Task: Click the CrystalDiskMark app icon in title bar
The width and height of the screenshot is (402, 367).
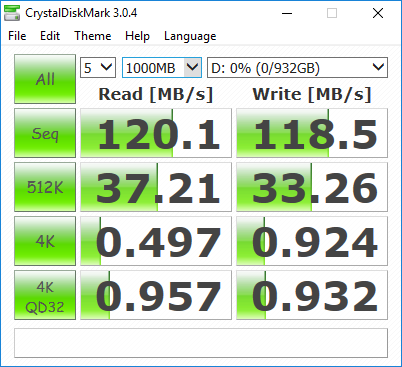Action: pyautogui.click(x=12, y=13)
